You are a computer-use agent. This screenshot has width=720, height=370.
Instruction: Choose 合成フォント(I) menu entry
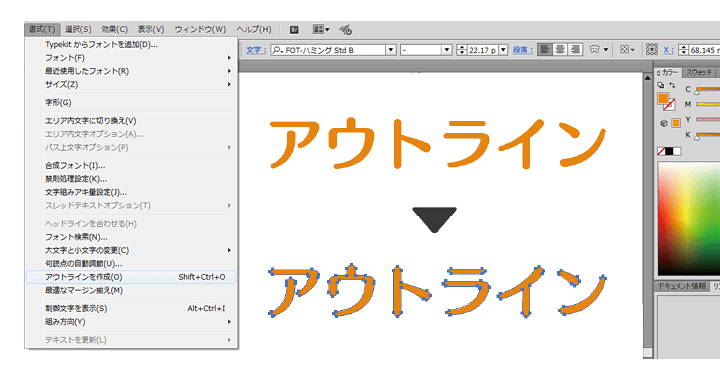tap(131, 165)
